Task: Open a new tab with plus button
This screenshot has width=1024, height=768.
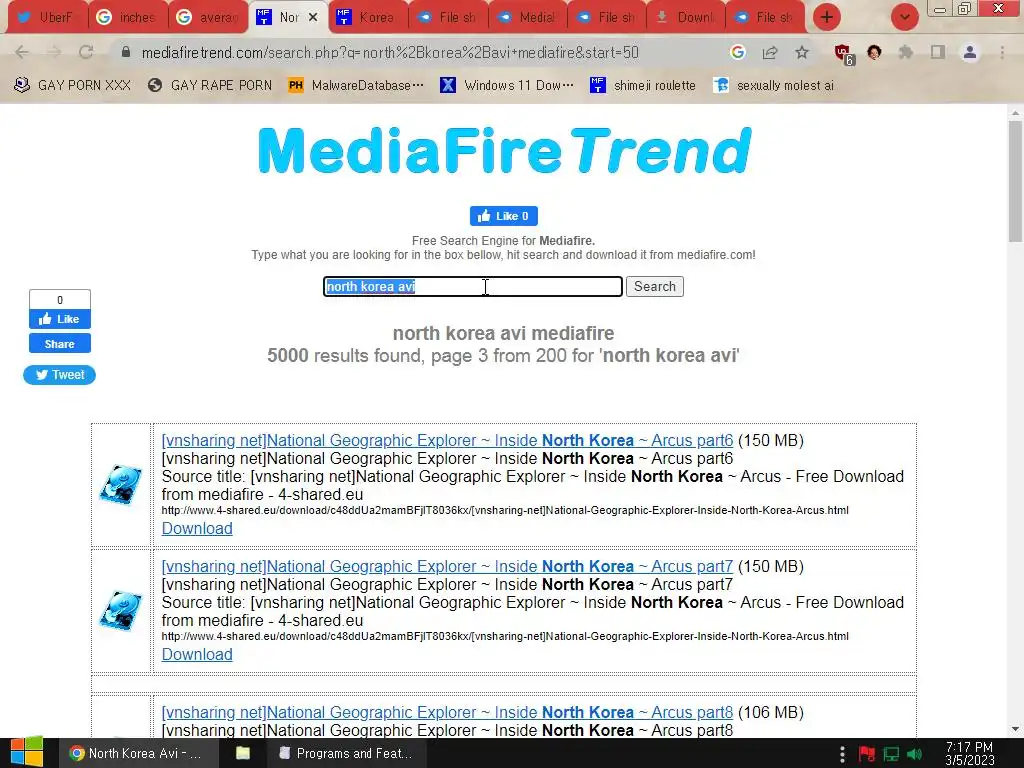Action: 827,17
